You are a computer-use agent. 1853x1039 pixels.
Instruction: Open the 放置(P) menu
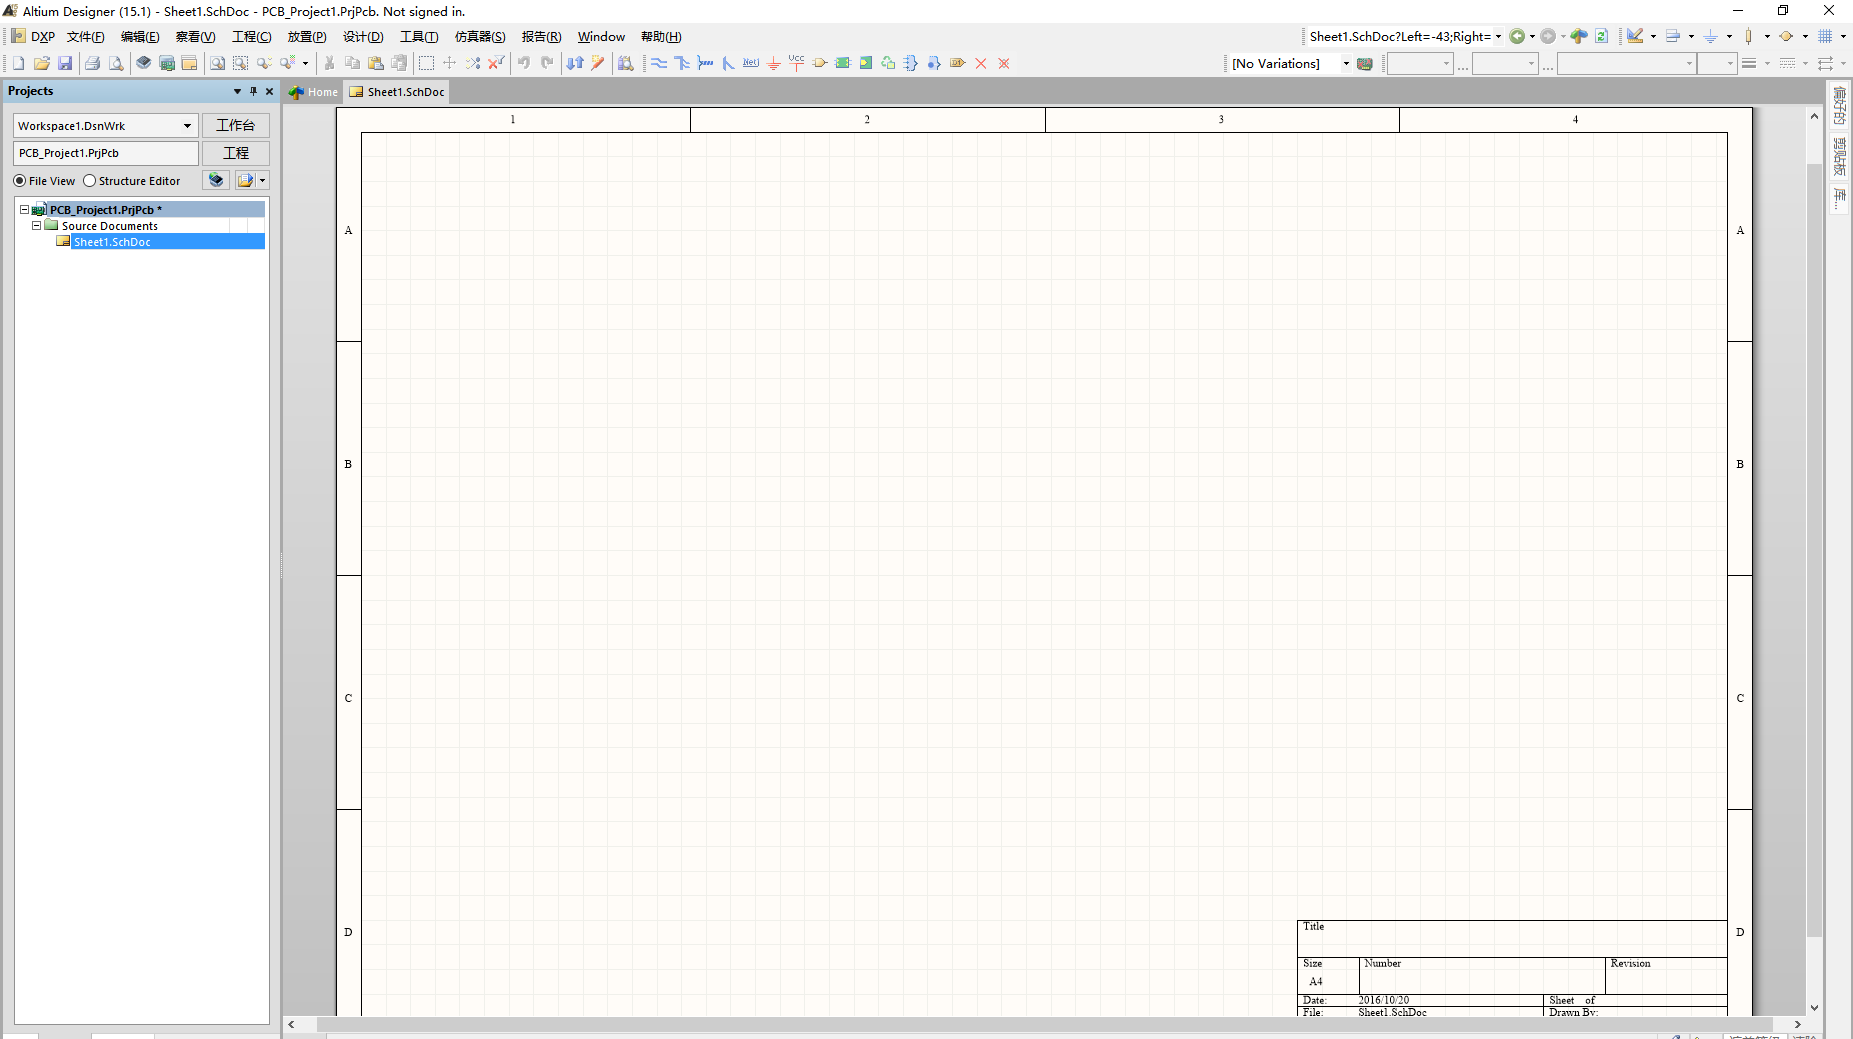coord(307,37)
